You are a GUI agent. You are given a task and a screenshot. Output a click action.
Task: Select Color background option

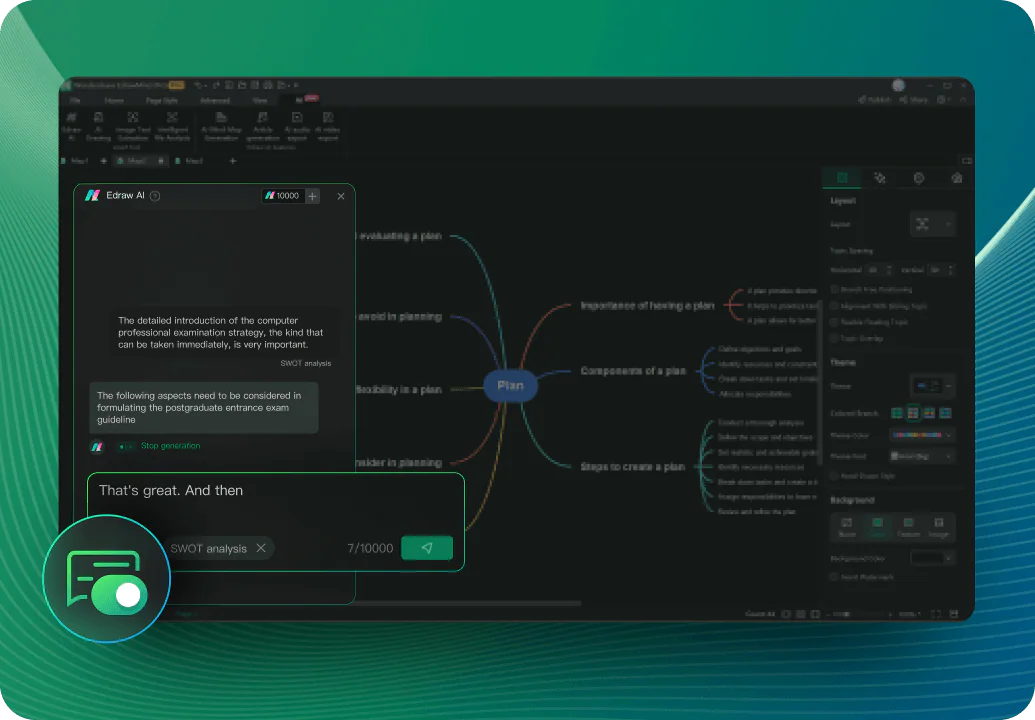(x=877, y=527)
